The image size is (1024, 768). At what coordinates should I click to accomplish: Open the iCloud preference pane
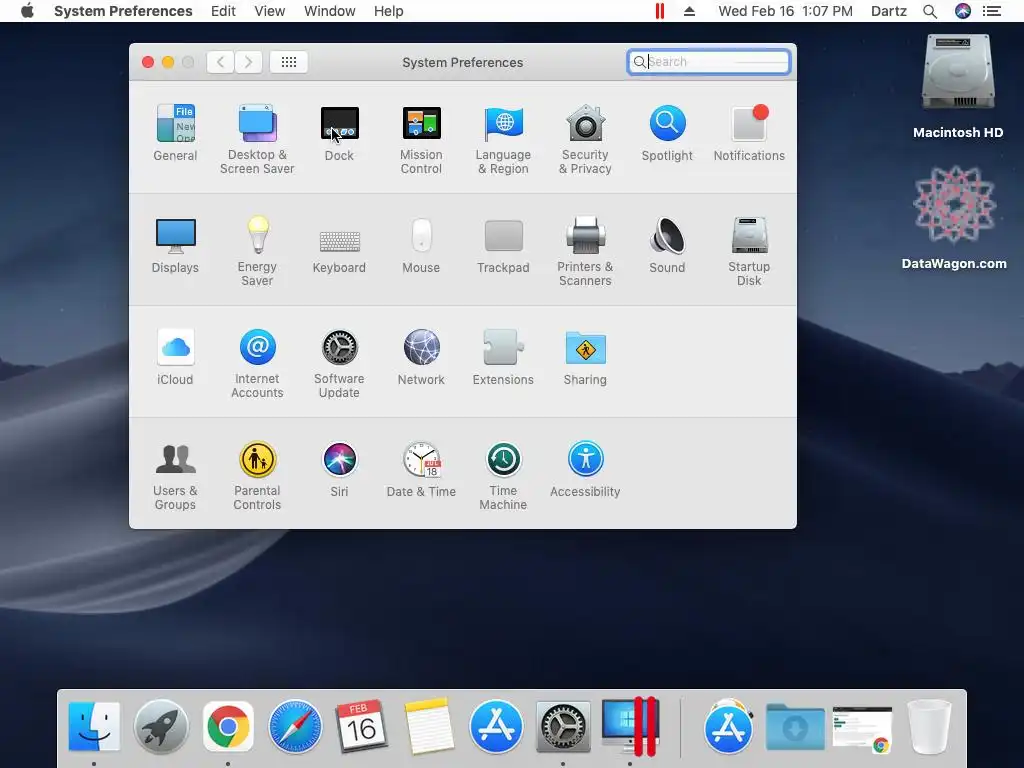point(175,357)
